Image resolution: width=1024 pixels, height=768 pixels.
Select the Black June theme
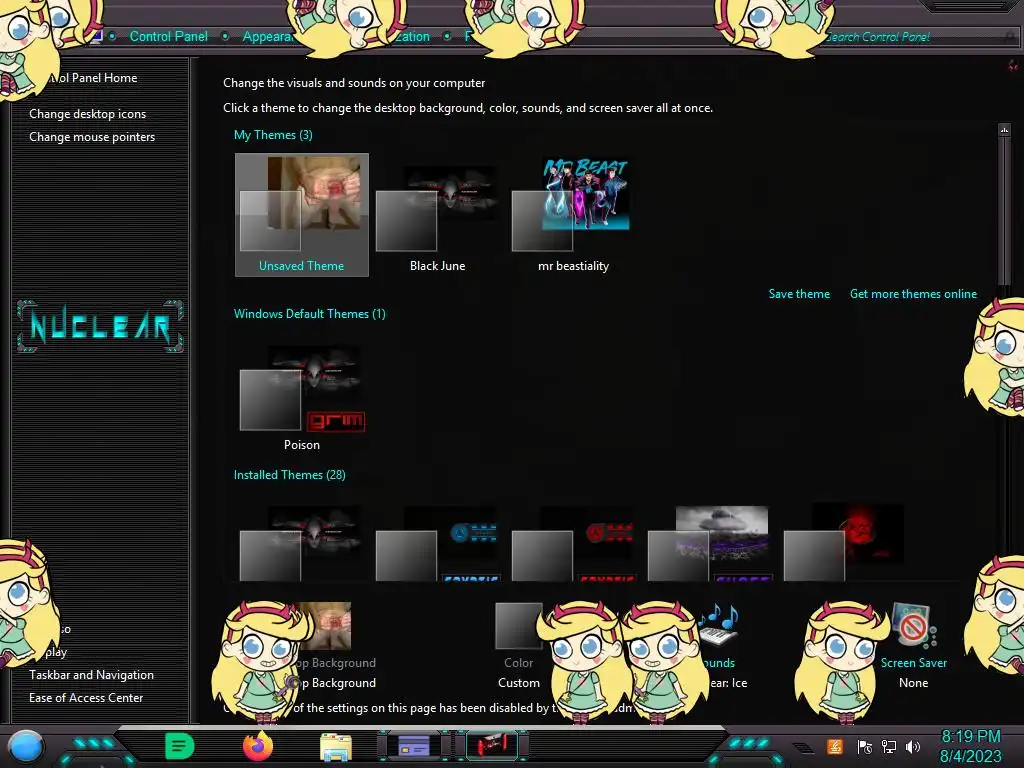point(438,215)
